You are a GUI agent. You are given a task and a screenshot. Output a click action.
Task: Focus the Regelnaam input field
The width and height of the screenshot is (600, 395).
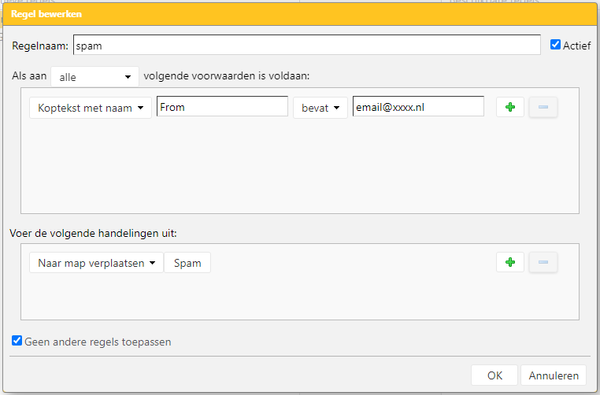307,45
